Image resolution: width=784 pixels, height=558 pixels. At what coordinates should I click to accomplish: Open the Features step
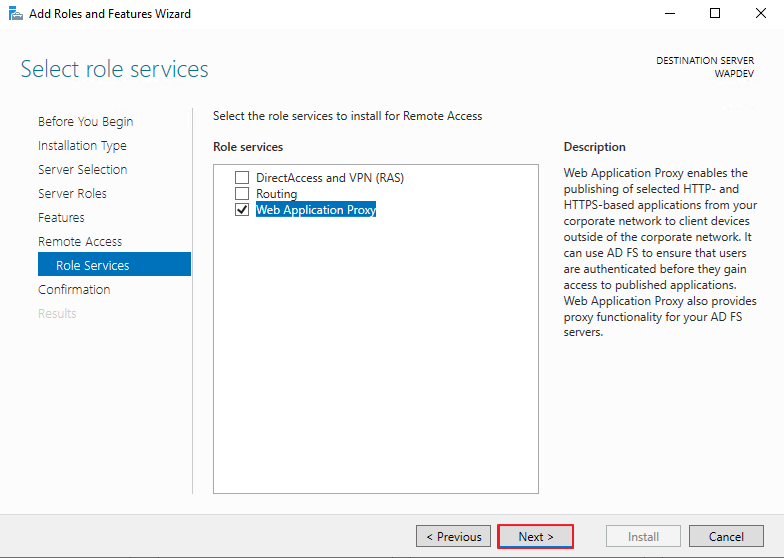click(x=62, y=218)
